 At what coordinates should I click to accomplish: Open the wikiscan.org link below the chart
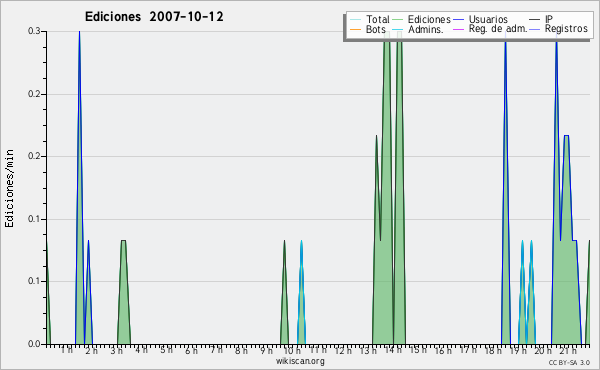click(300, 361)
